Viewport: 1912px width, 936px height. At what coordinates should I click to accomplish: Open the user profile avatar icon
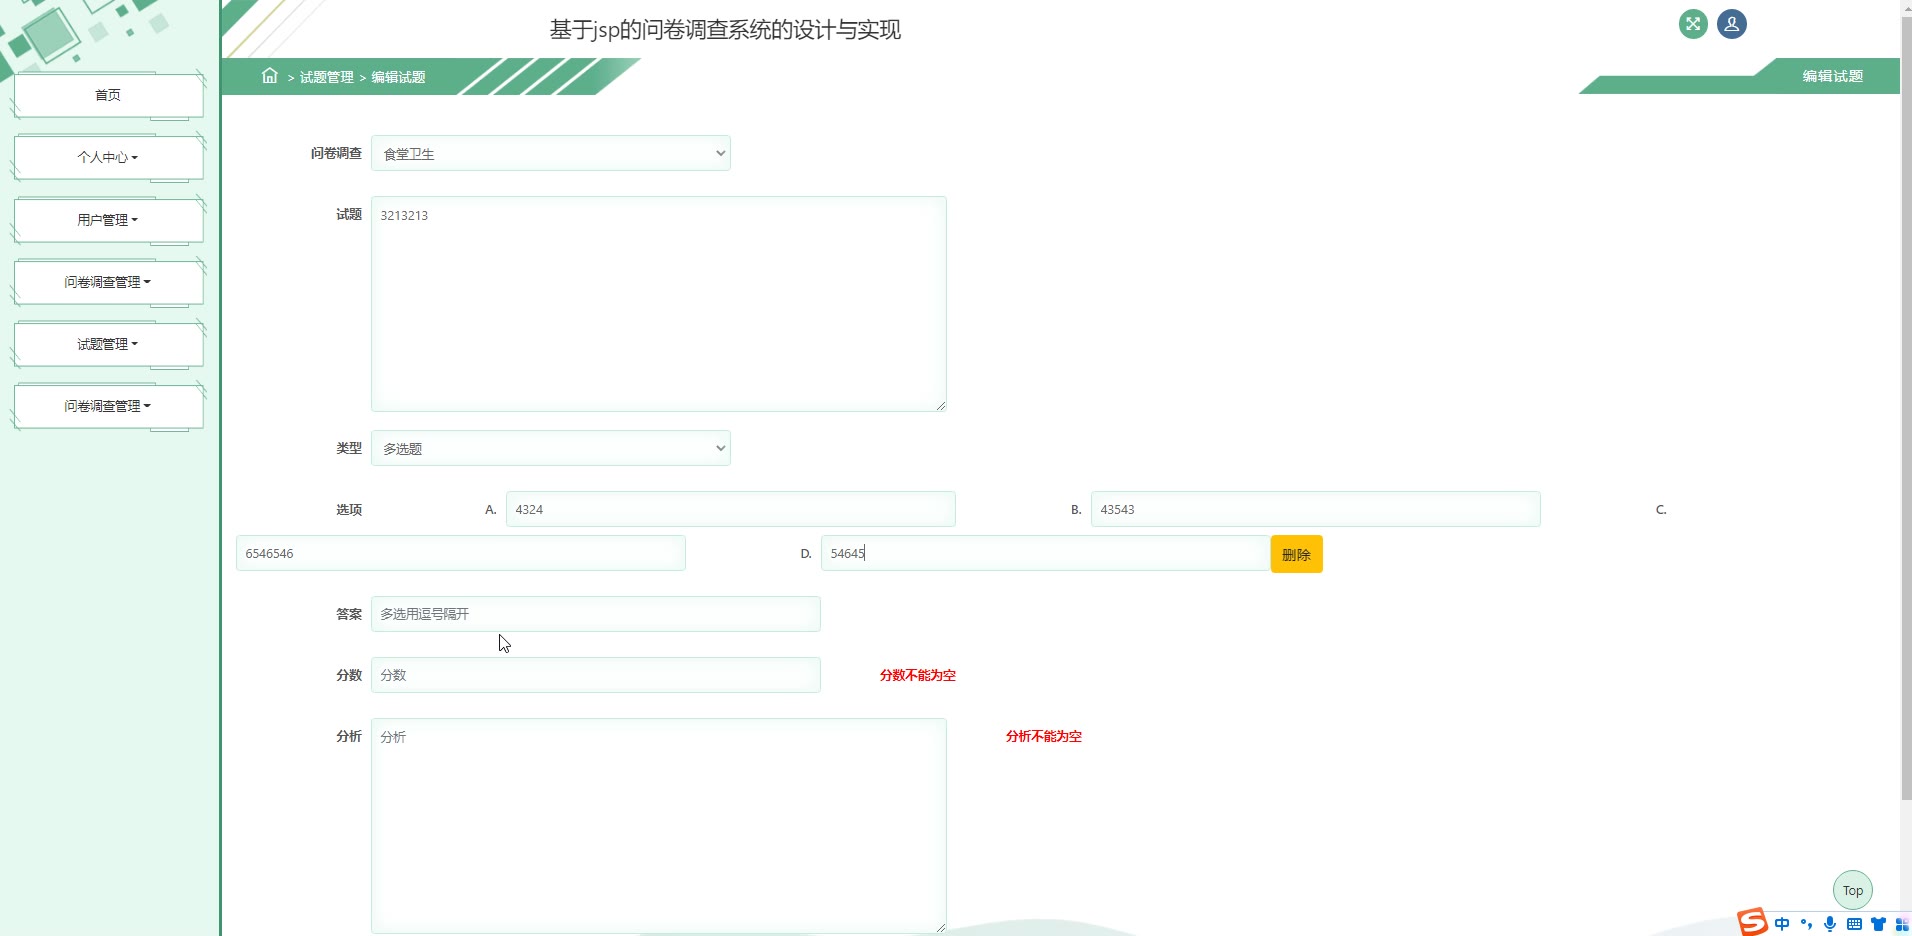click(x=1732, y=24)
